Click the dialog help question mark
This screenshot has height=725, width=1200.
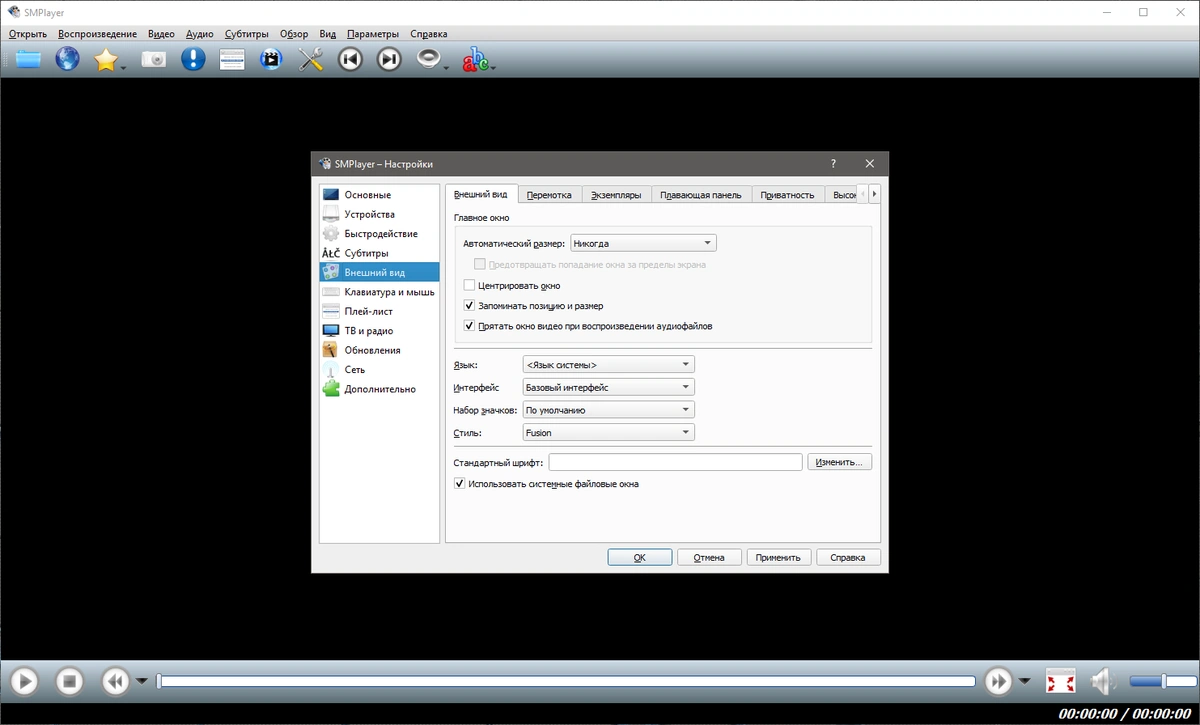coord(833,164)
